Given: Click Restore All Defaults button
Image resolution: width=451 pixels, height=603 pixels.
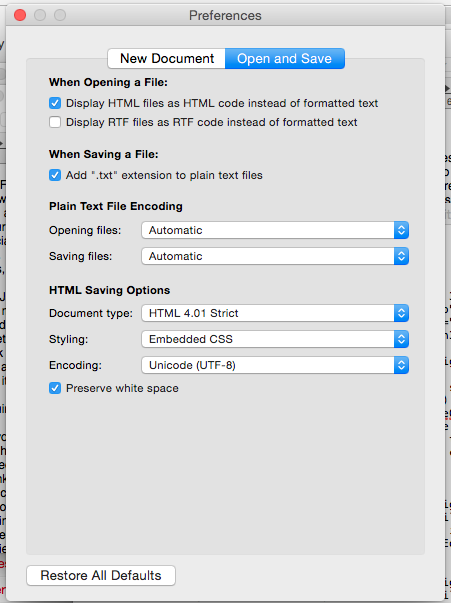Looking at the screenshot, I should point(101,575).
